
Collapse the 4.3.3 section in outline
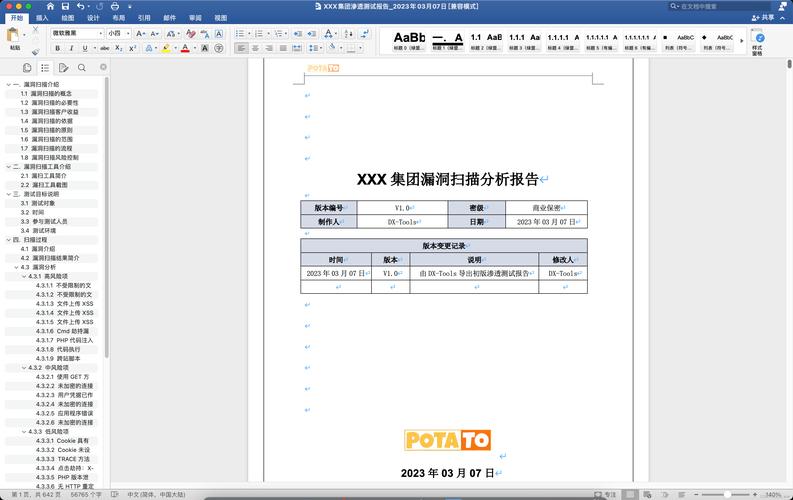pyautogui.click(x=24, y=432)
